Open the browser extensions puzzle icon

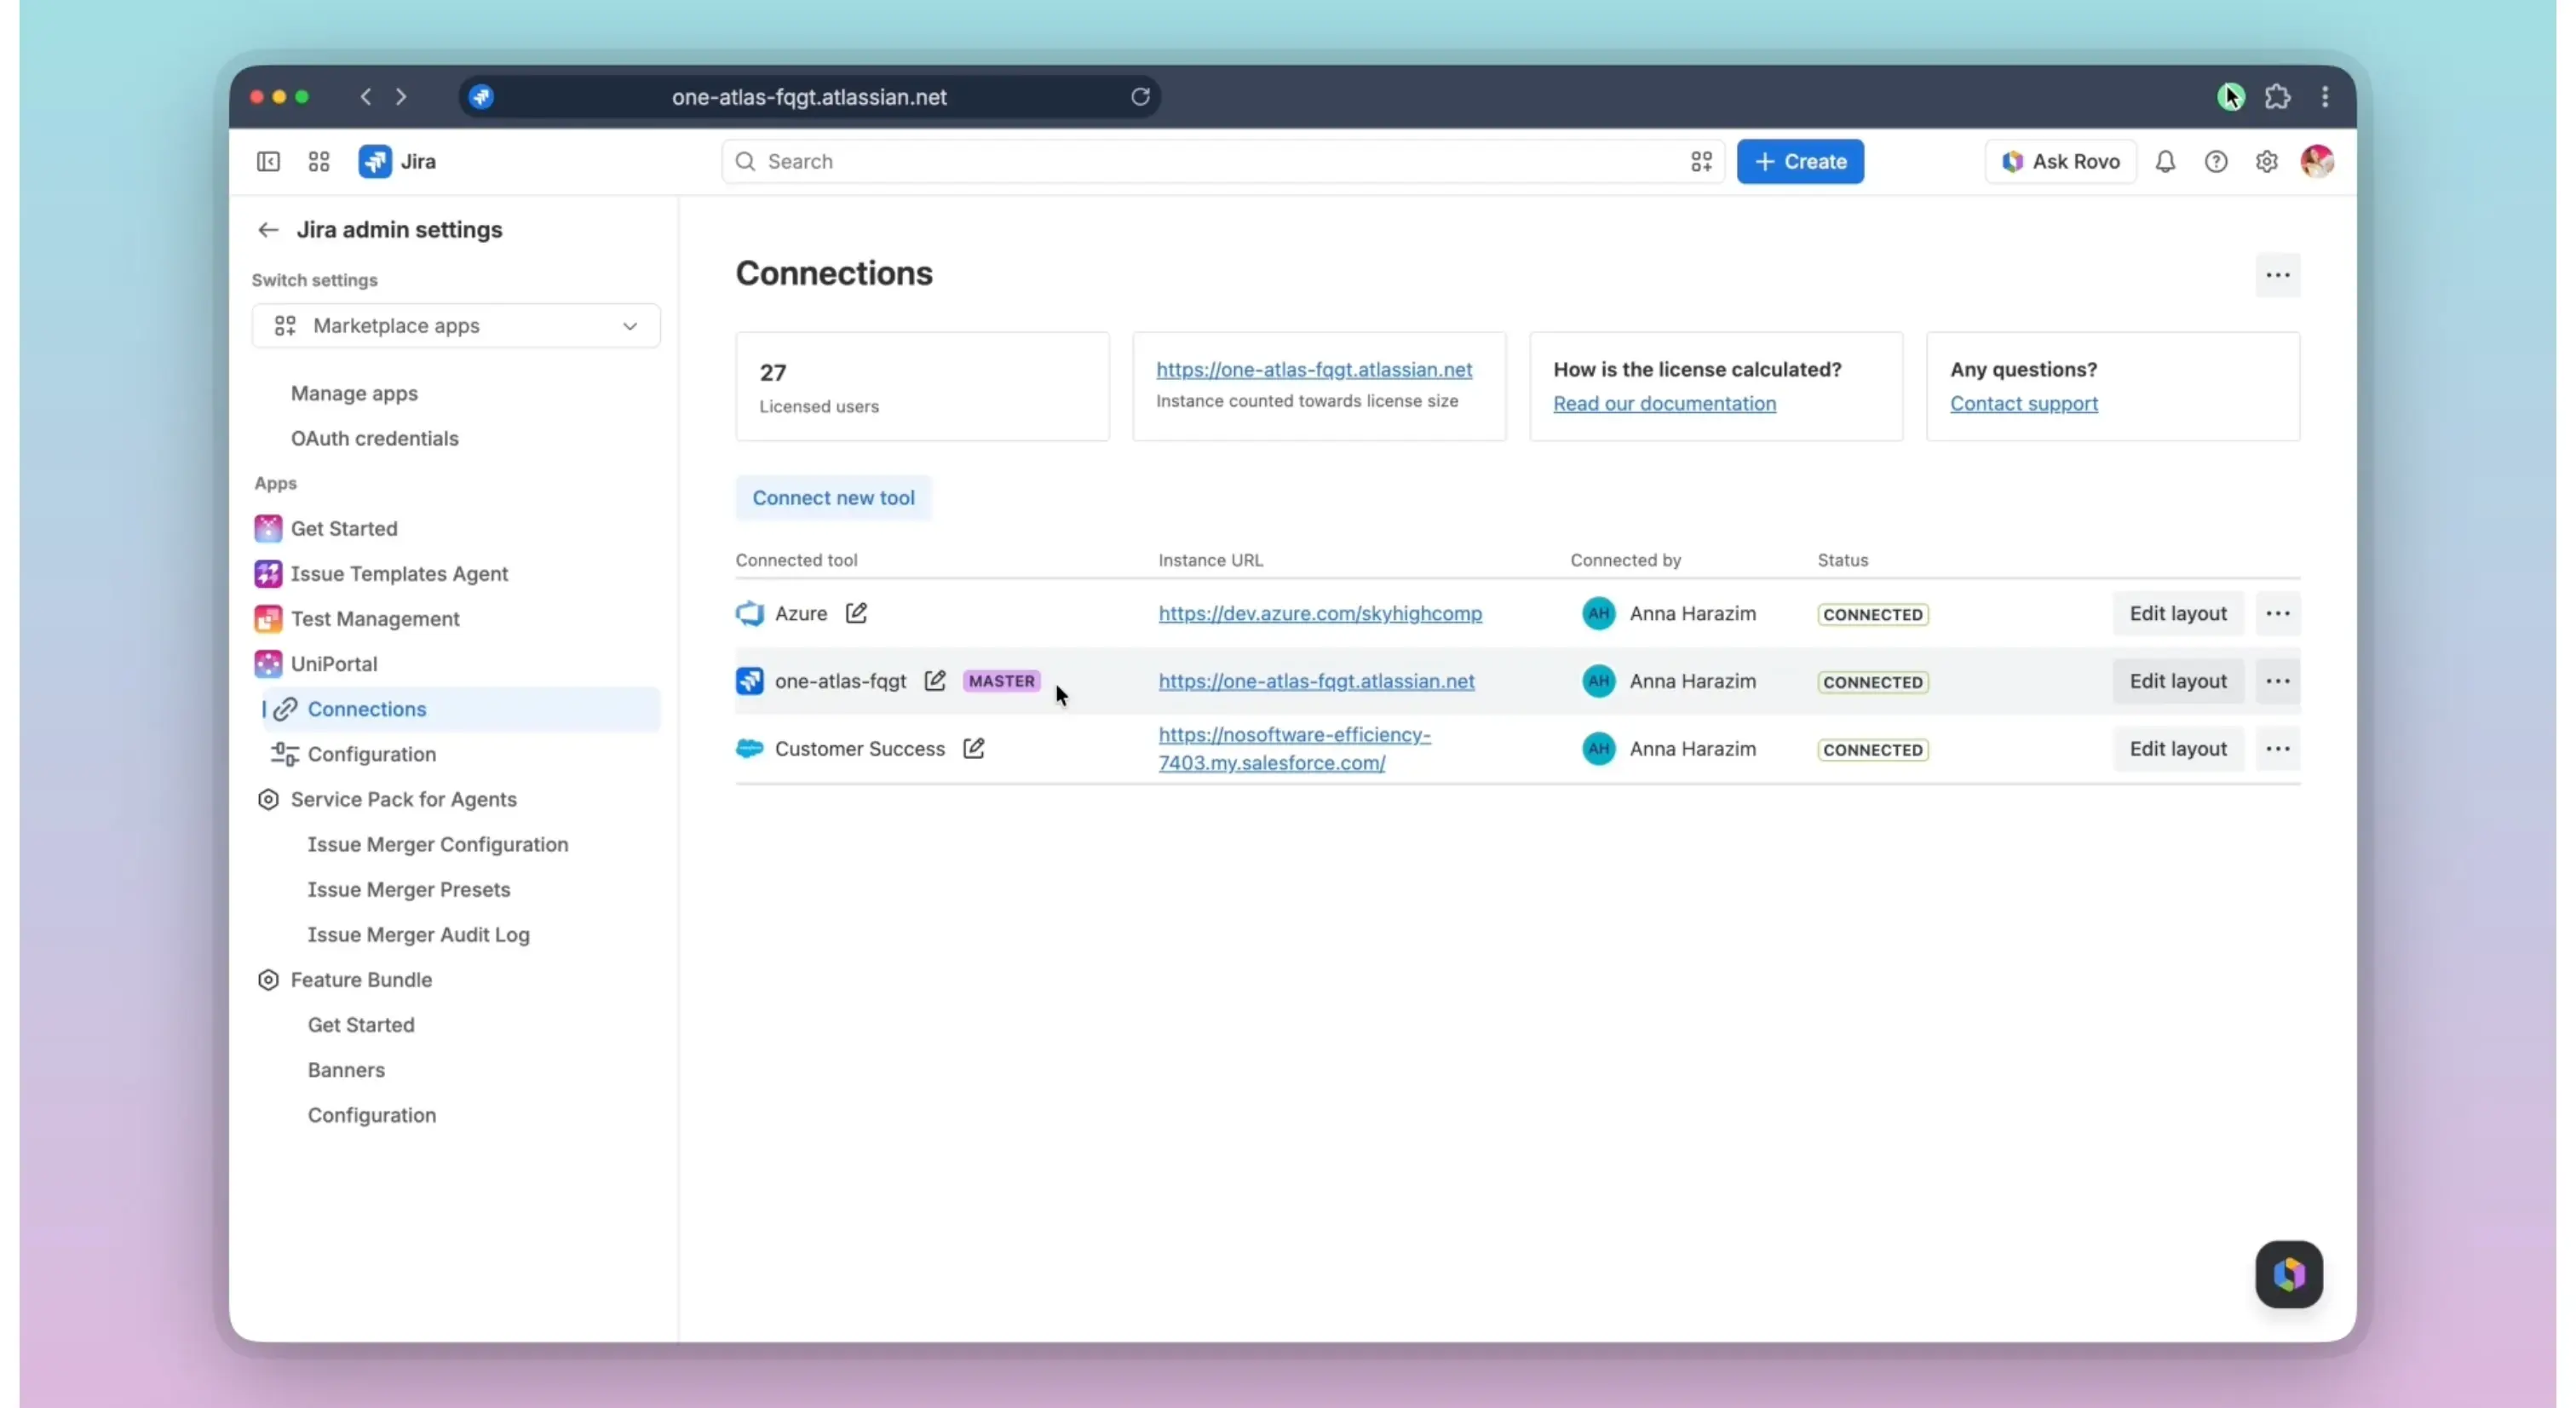coord(2277,97)
